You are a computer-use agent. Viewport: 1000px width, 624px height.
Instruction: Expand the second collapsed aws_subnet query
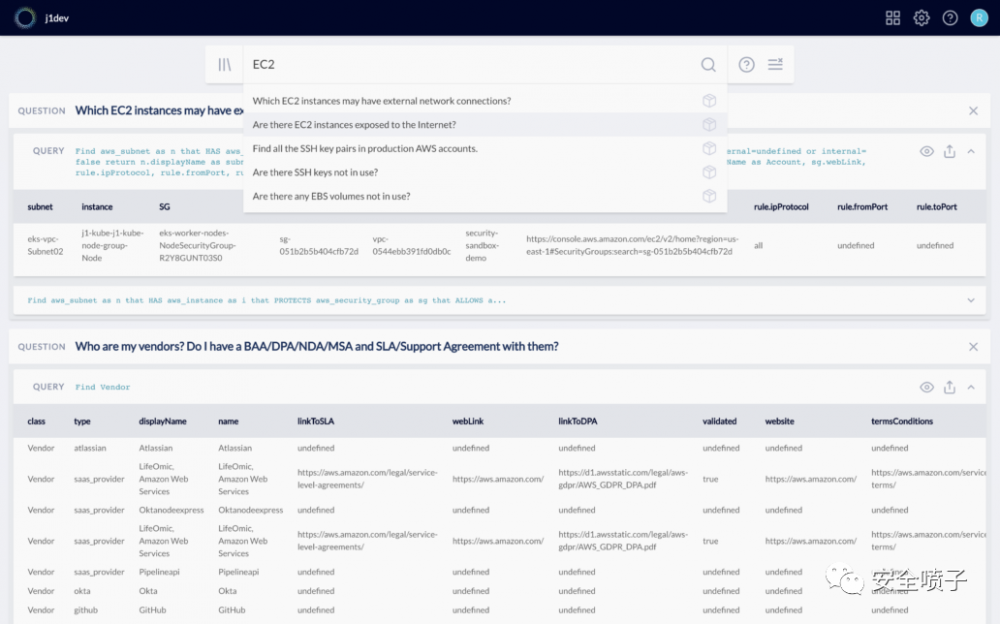[971, 300]
